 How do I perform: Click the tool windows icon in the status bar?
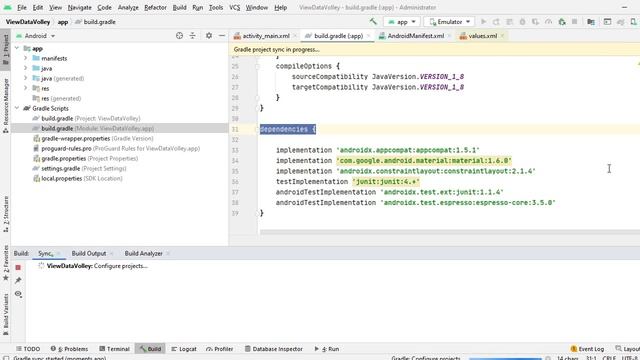point(6,358)
